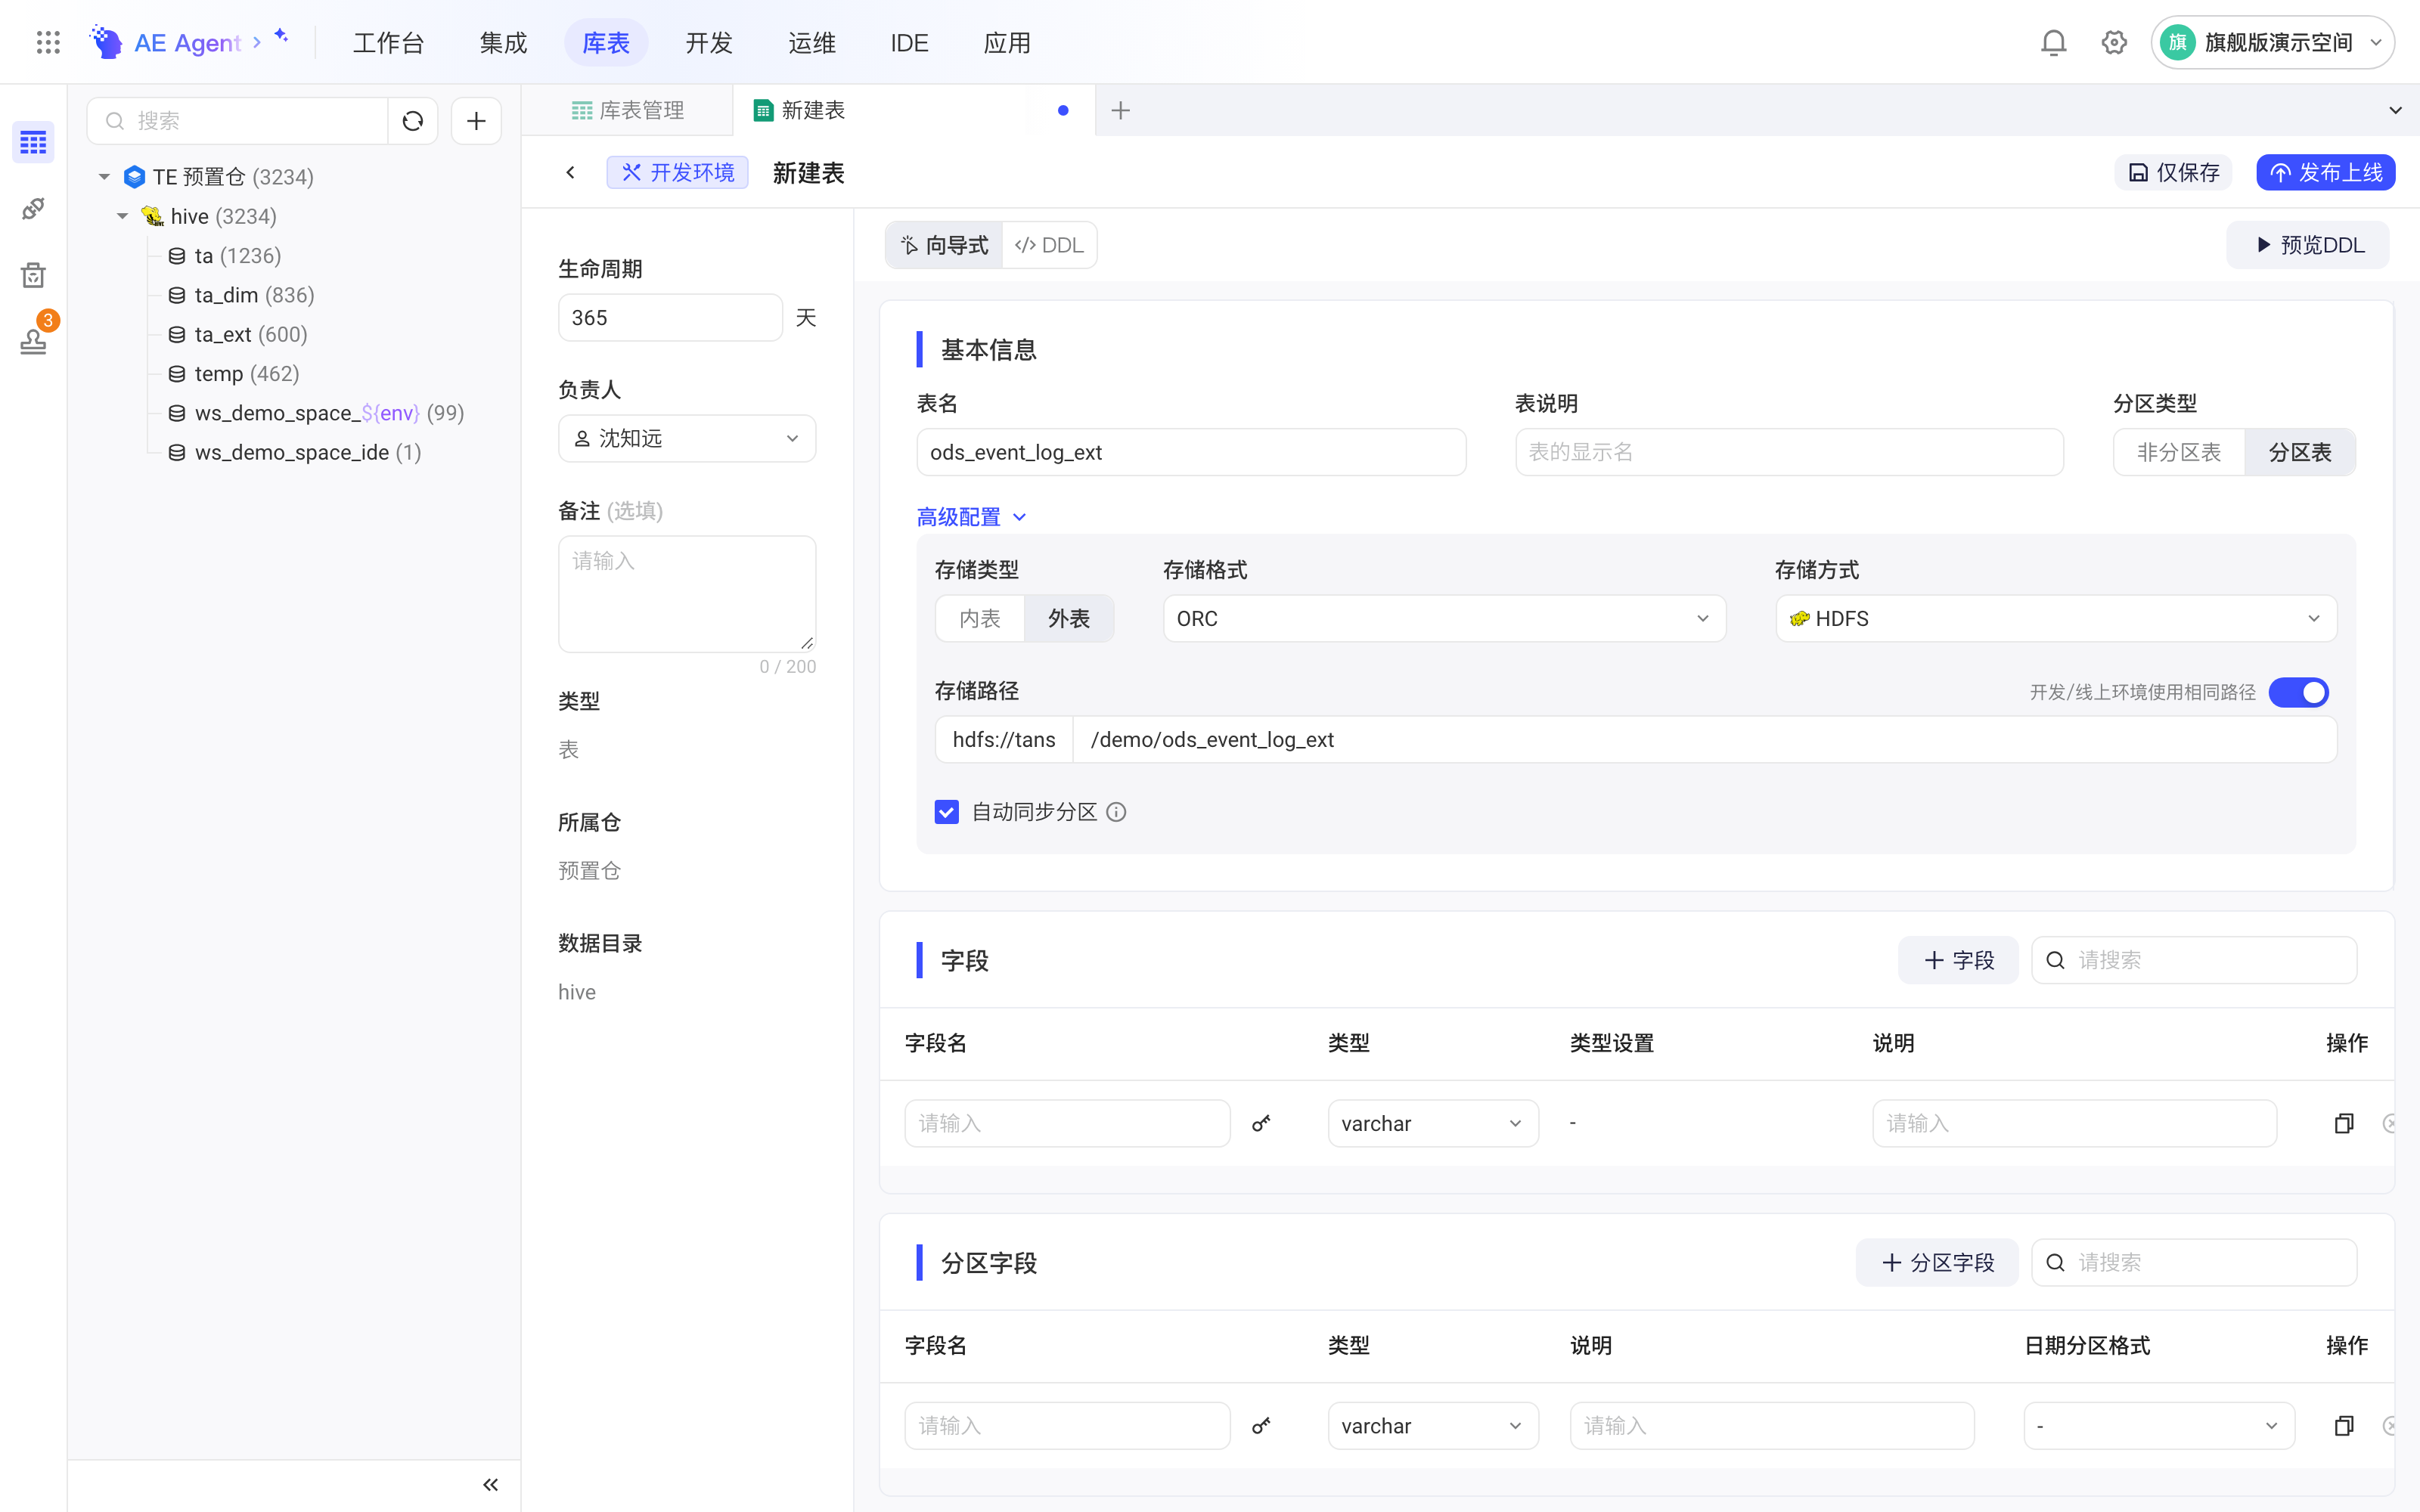
Task: Add a new 分区字段
Action: [x=1937, y=1263]
